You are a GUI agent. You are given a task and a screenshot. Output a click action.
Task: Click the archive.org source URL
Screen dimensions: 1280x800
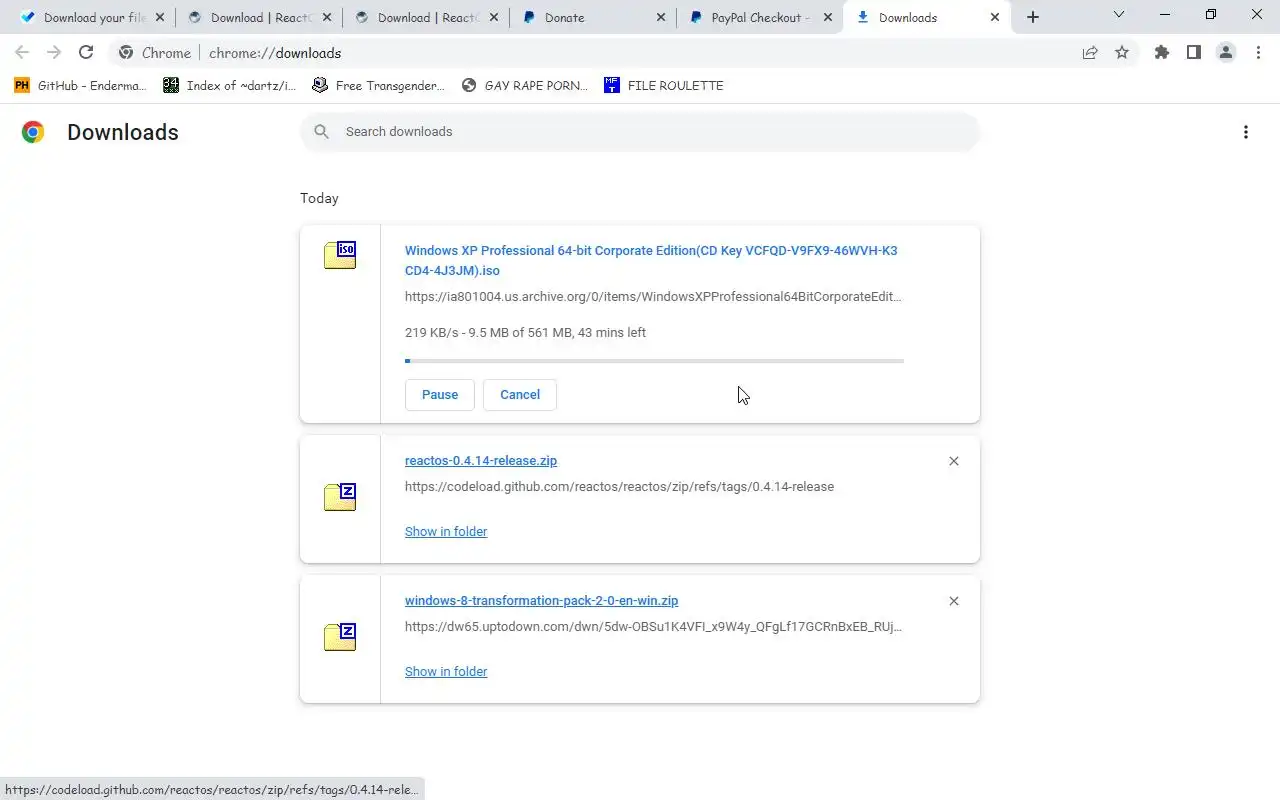click(x=653, y=297)
